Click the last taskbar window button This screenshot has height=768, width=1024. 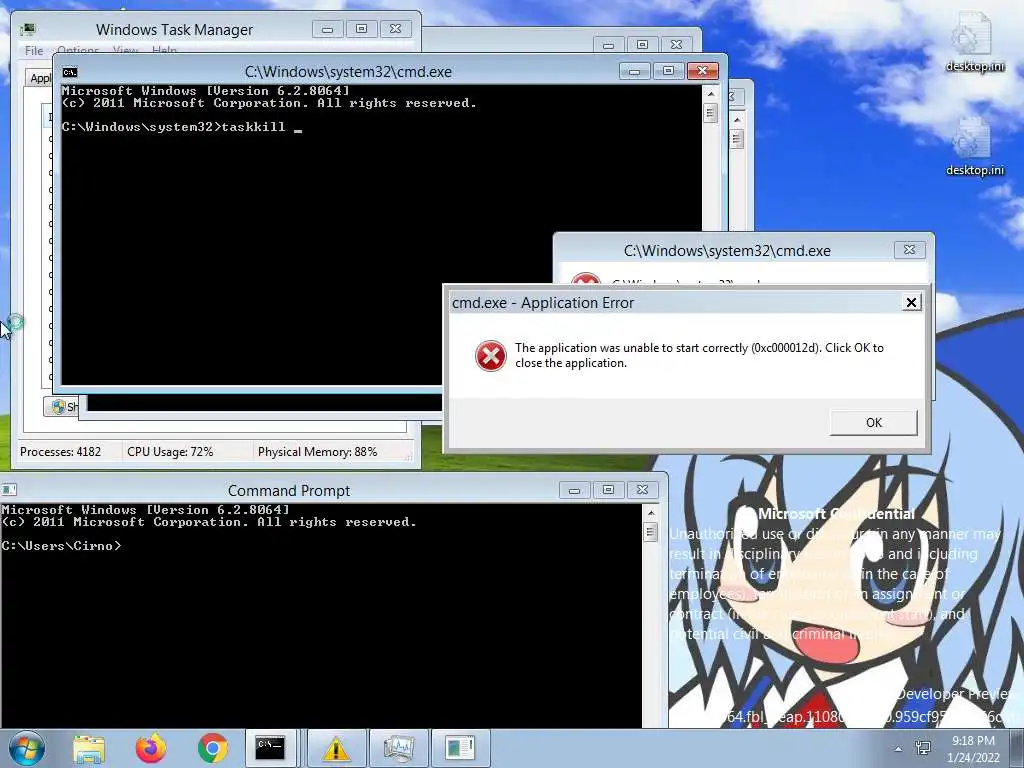(x=461, y=748)
